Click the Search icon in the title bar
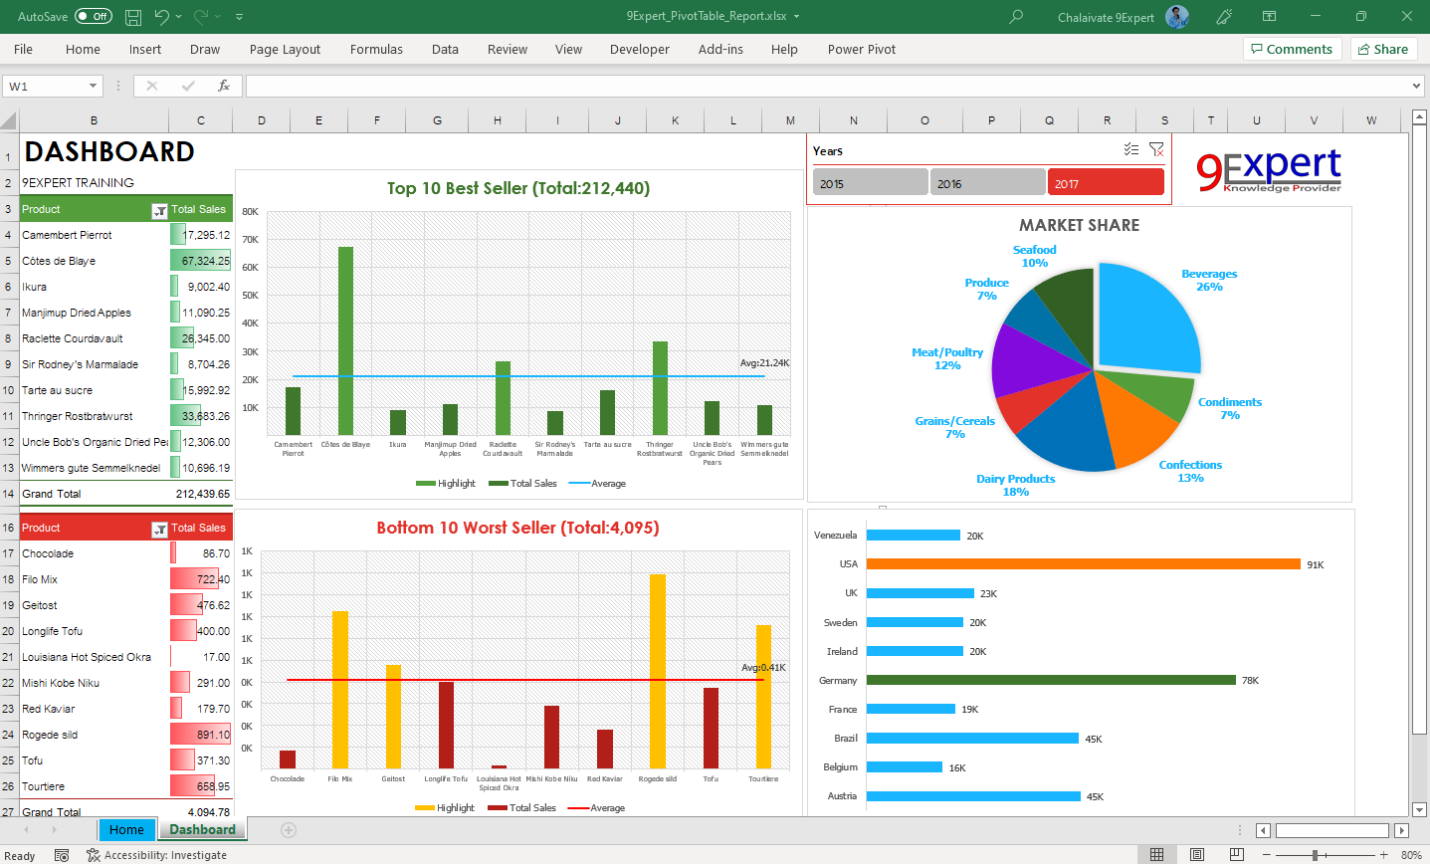1430x864 pixels. tap(1015, 16)
